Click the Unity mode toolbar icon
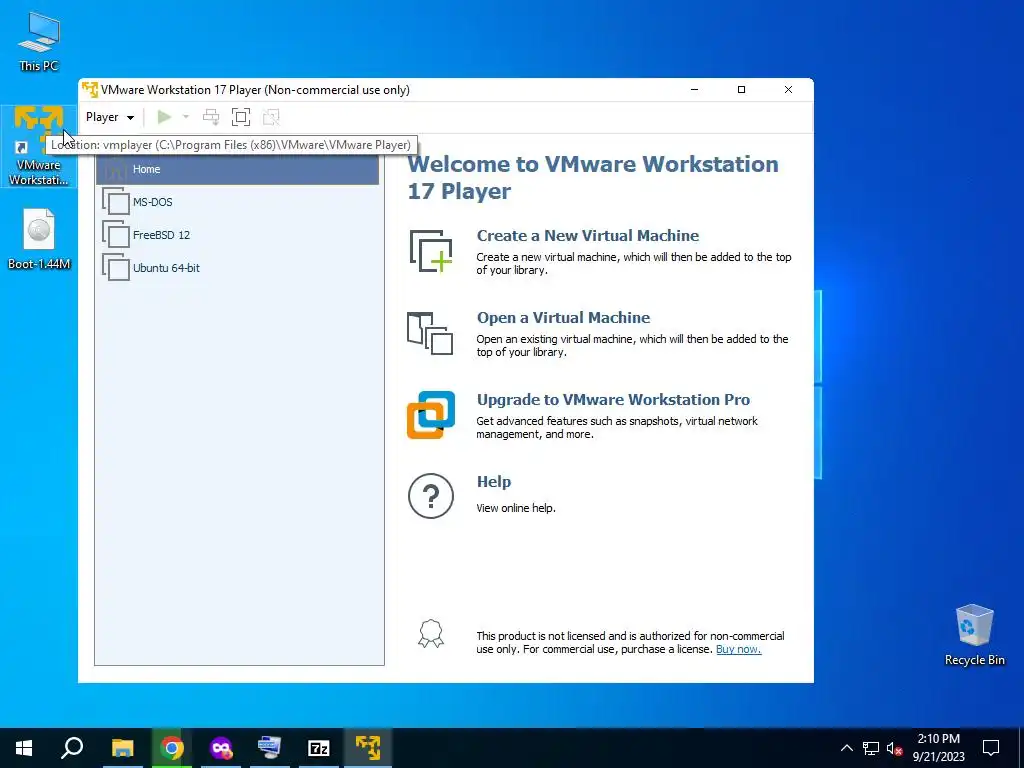 pyautogui.click(x=271, y=118)
